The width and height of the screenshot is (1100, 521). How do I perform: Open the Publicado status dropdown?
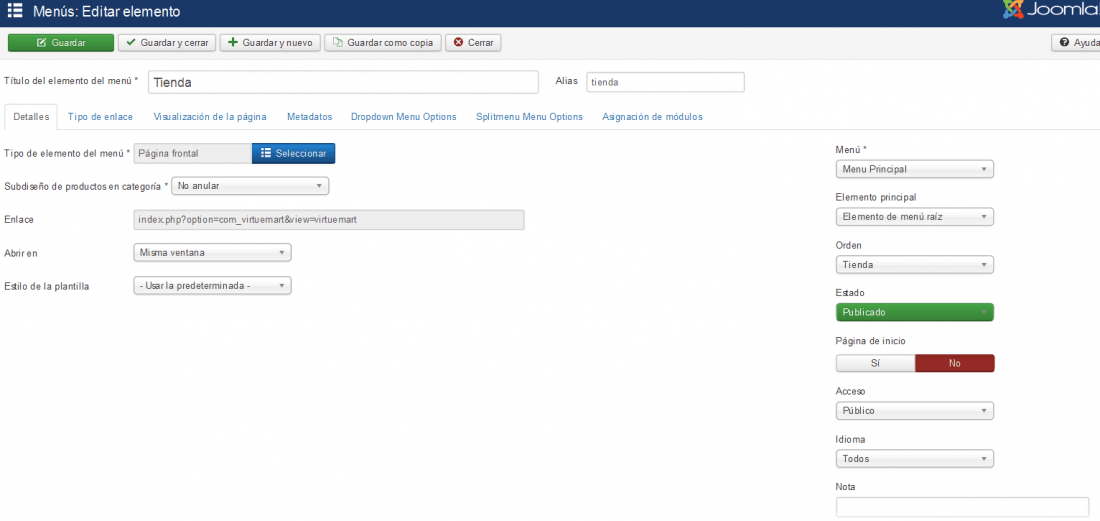915,313
